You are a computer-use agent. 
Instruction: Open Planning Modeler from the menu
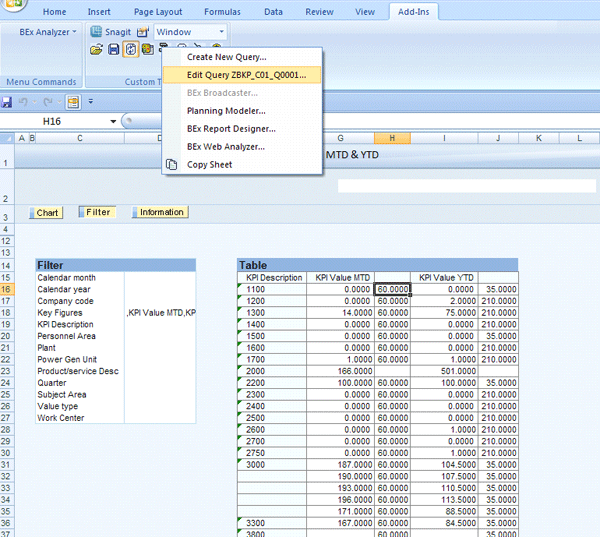[x=226, y=111]
